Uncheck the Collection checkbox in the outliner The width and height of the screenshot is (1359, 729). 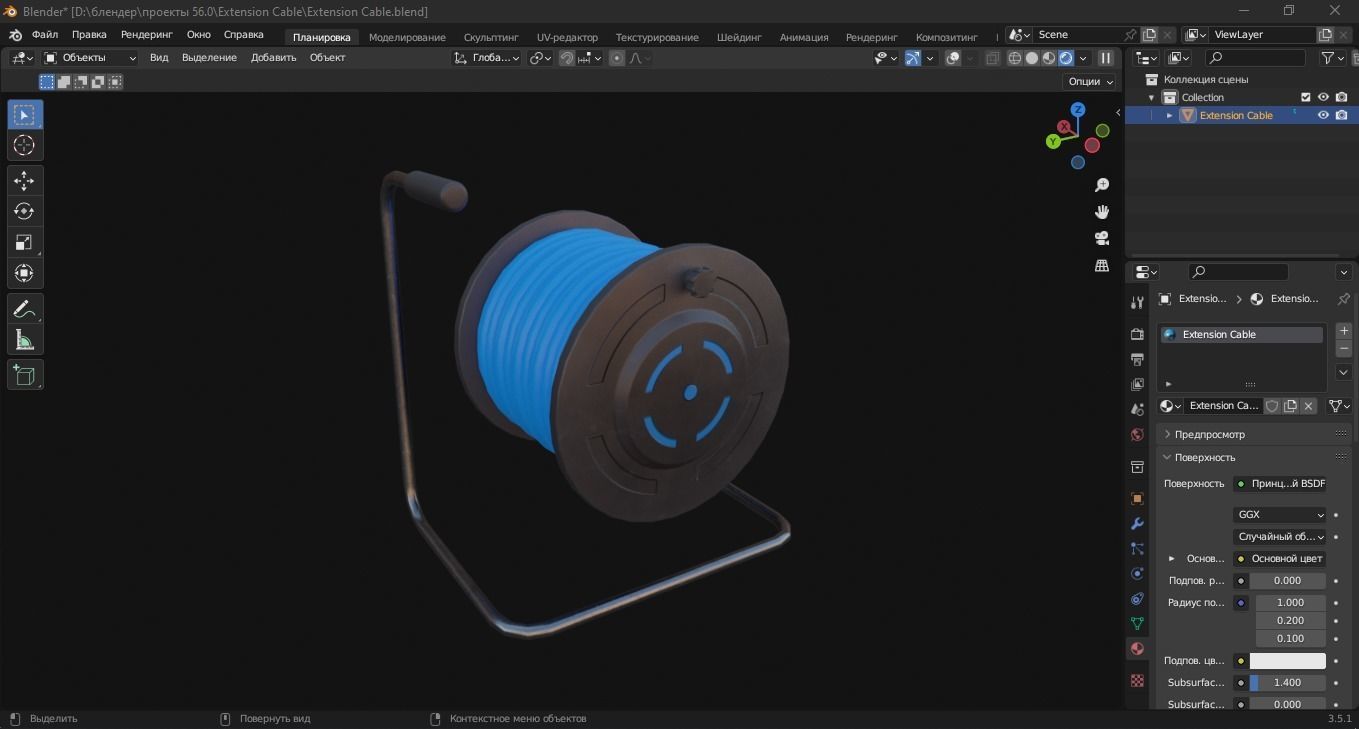point(1305,97)
